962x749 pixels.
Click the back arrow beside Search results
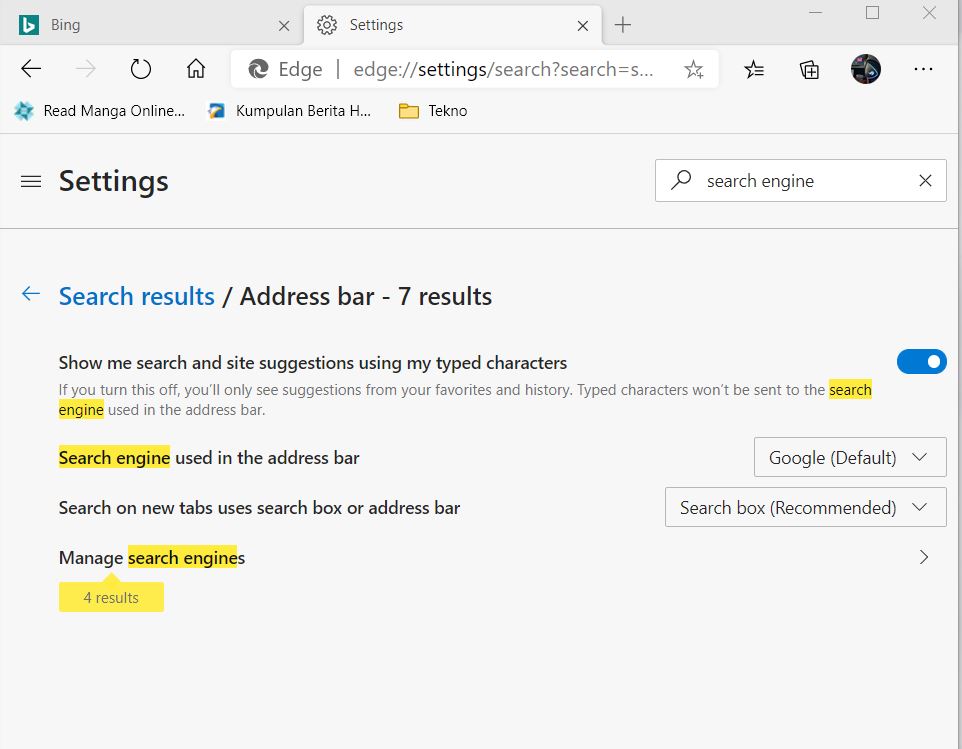[30, 294]
